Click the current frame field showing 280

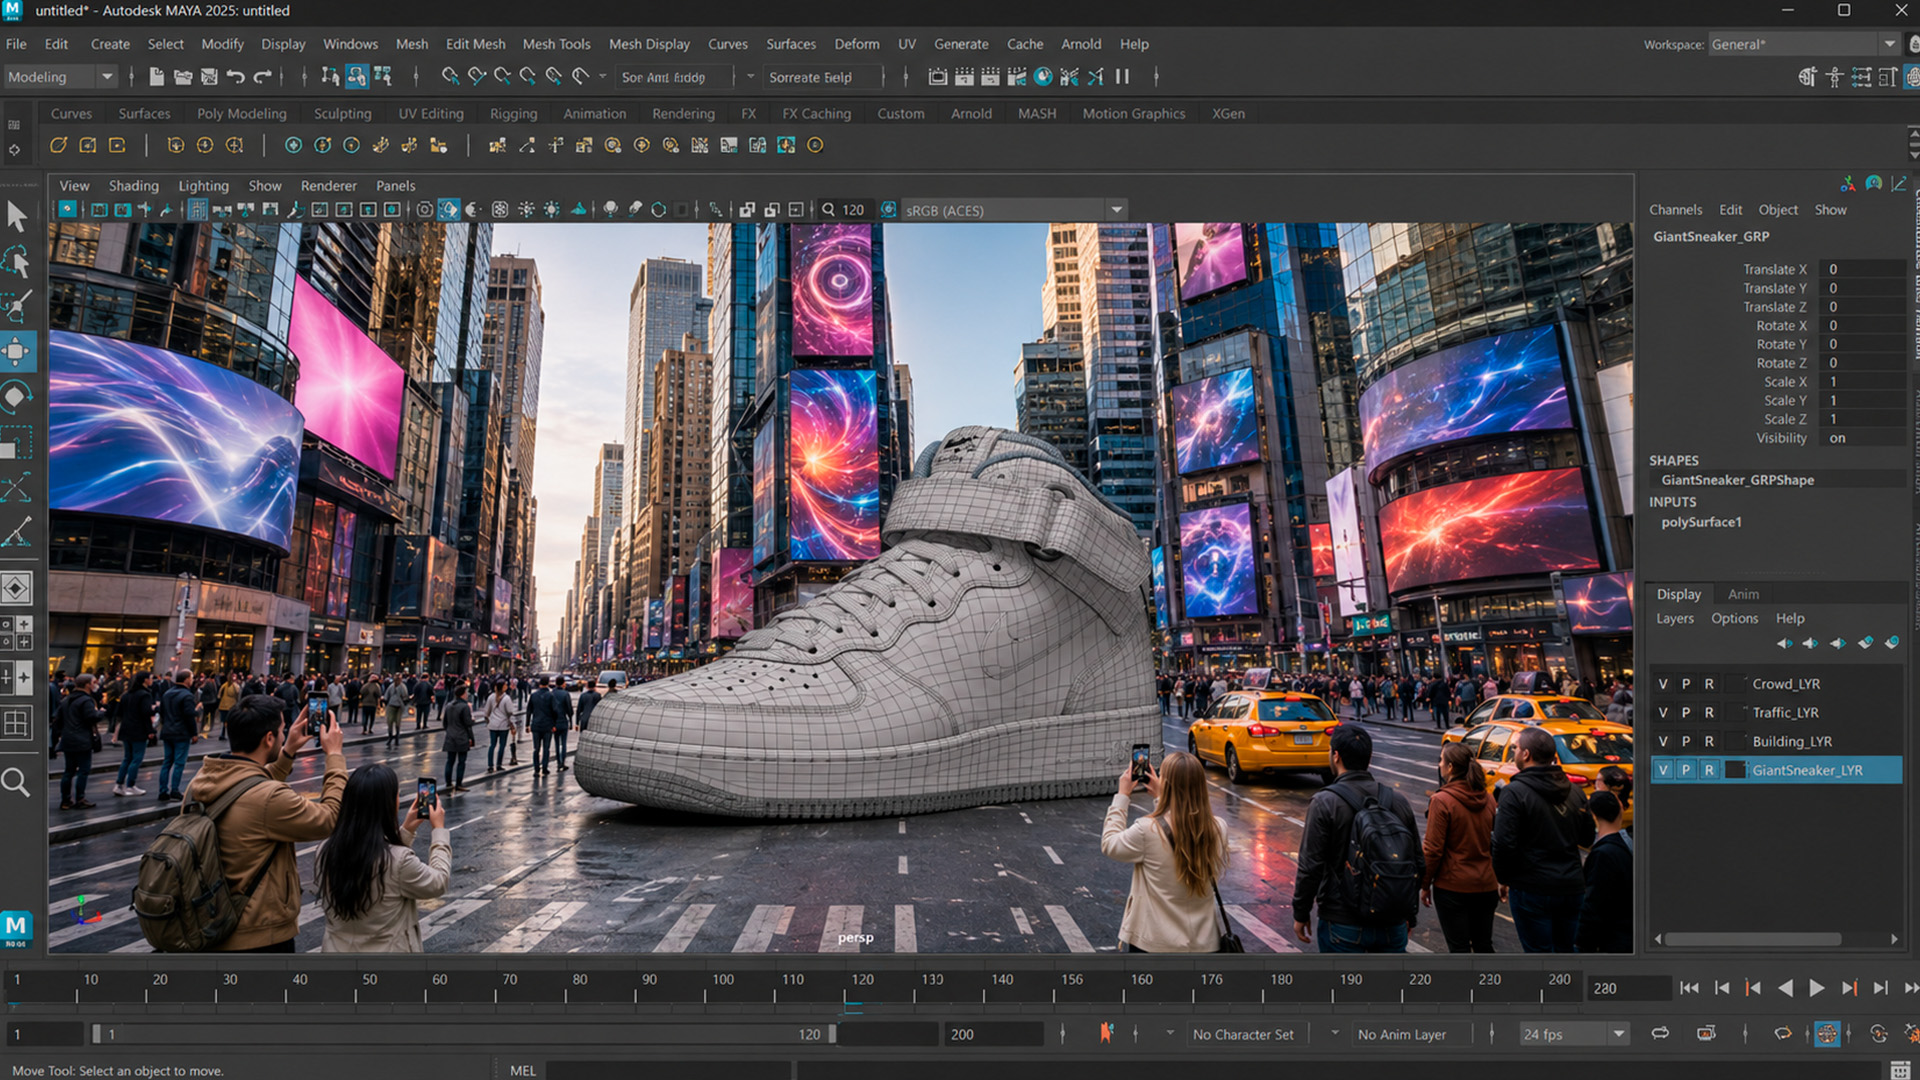coord(1628,988)
